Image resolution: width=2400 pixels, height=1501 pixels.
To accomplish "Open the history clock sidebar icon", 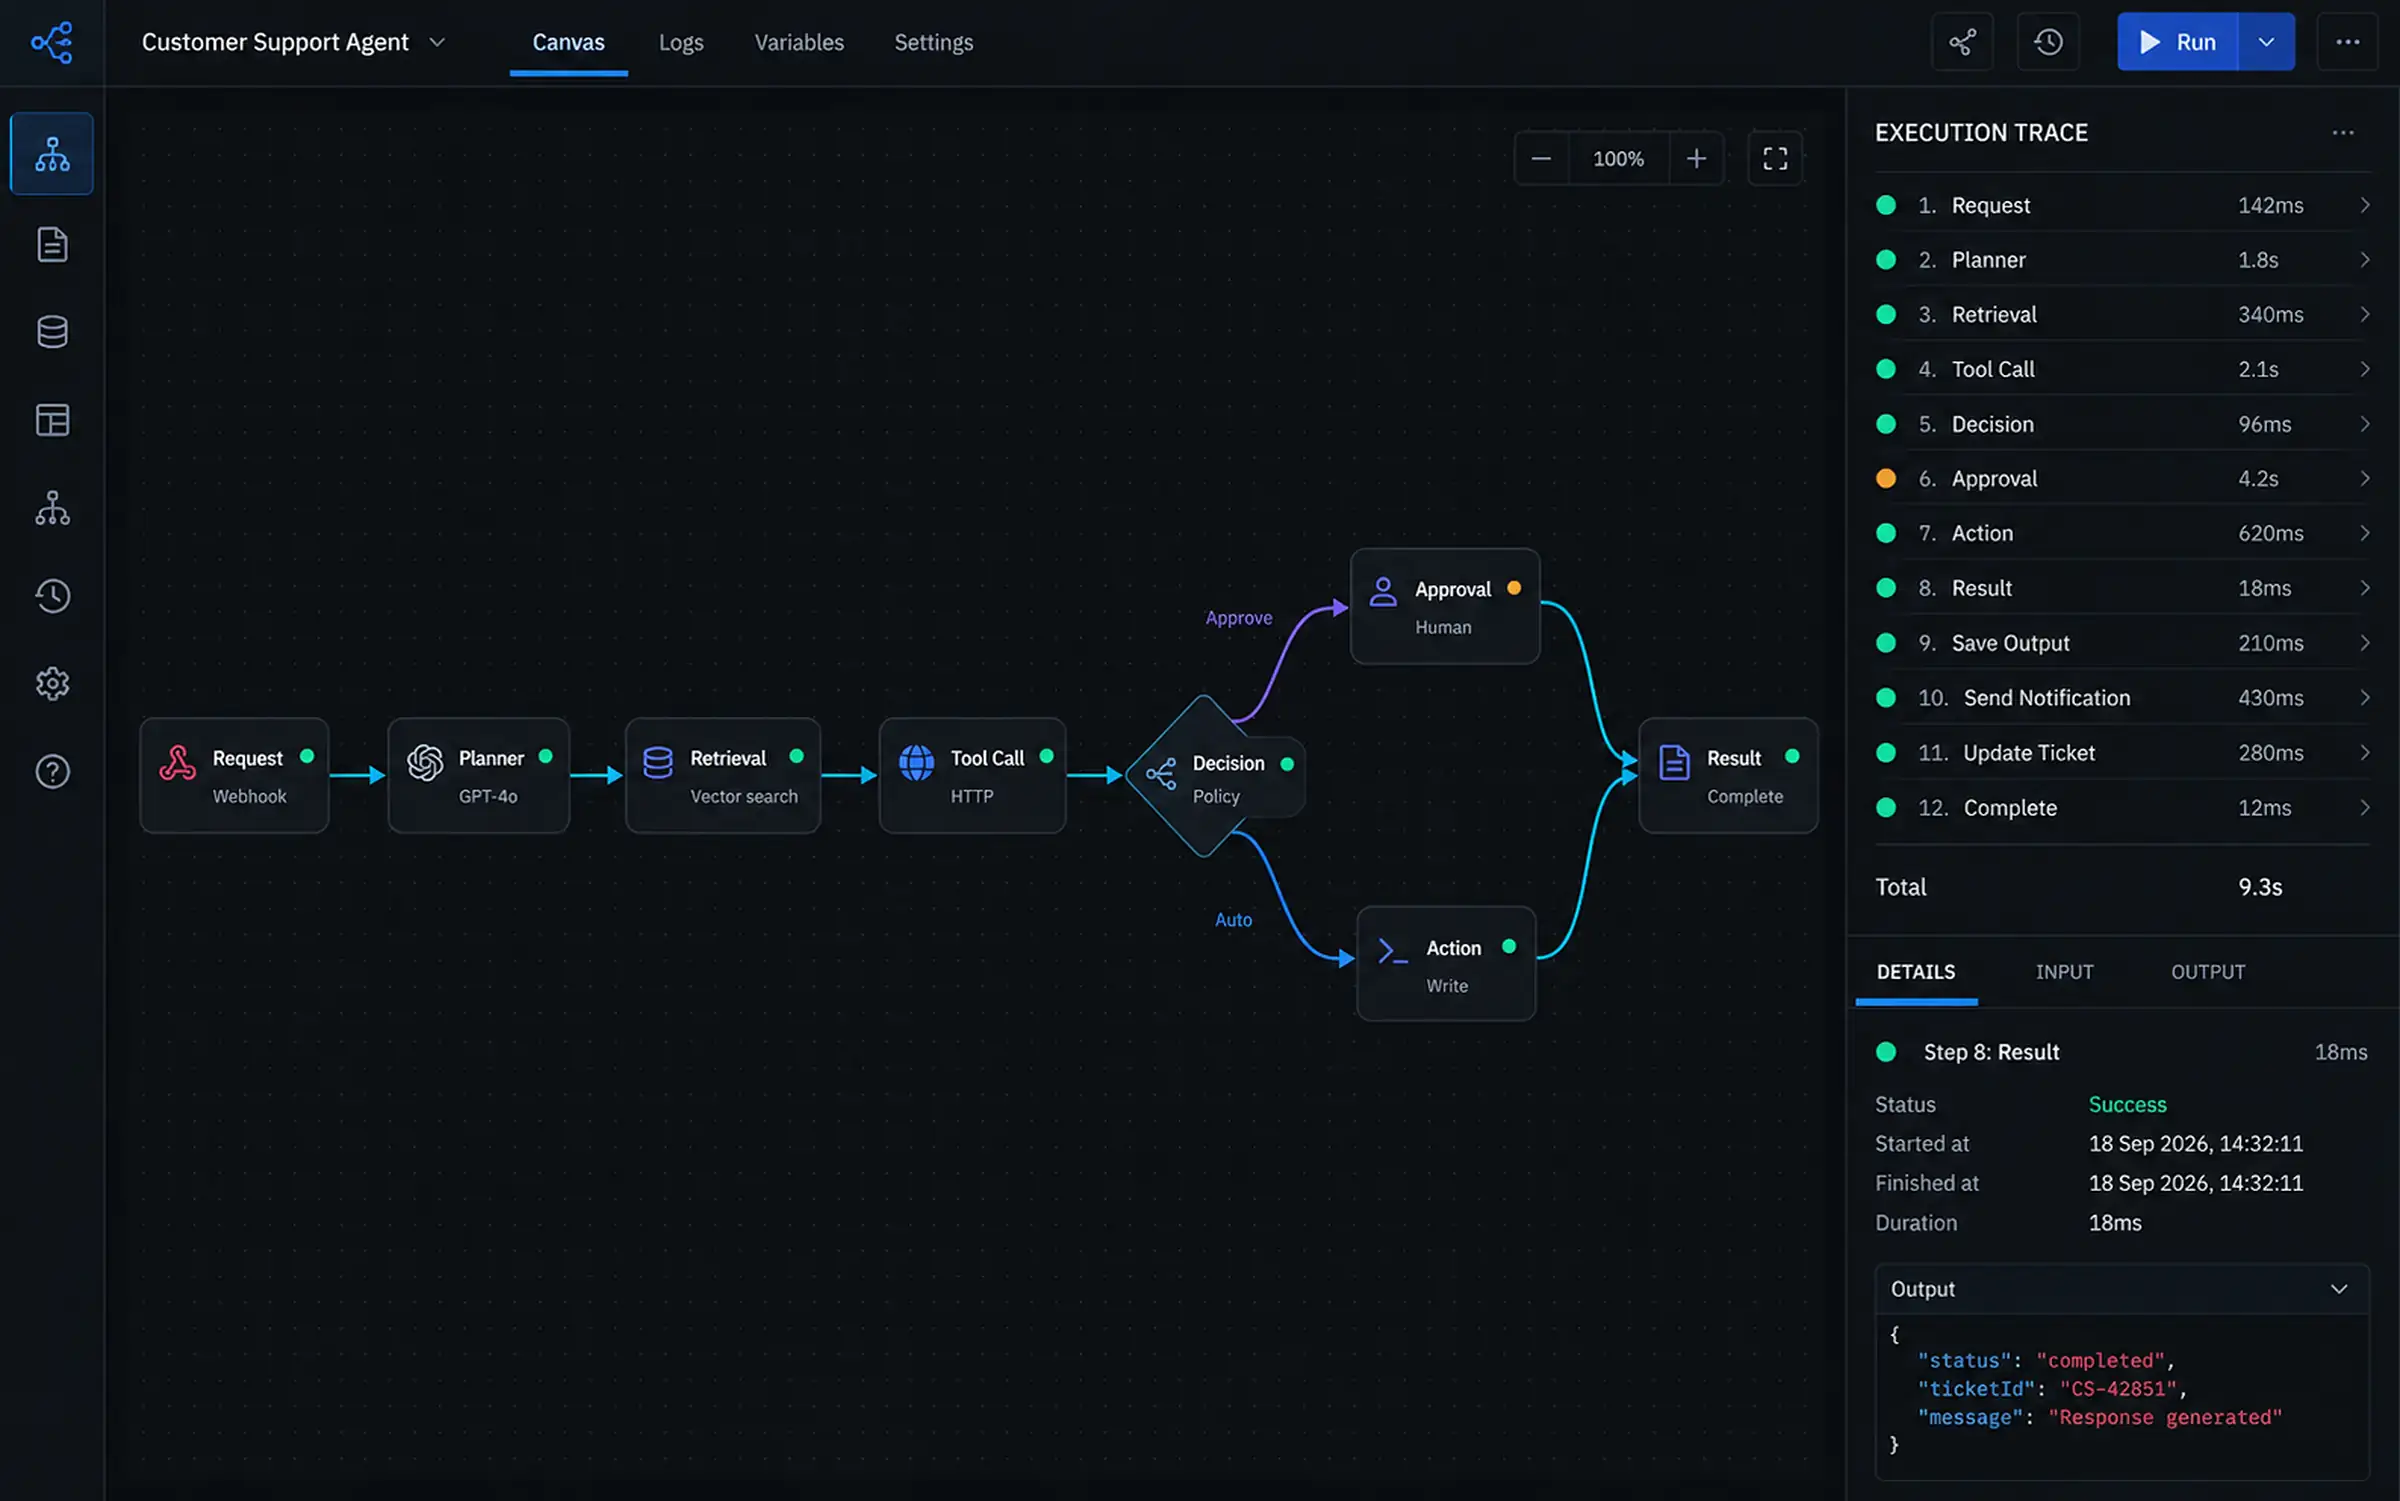I will (52, 596).
